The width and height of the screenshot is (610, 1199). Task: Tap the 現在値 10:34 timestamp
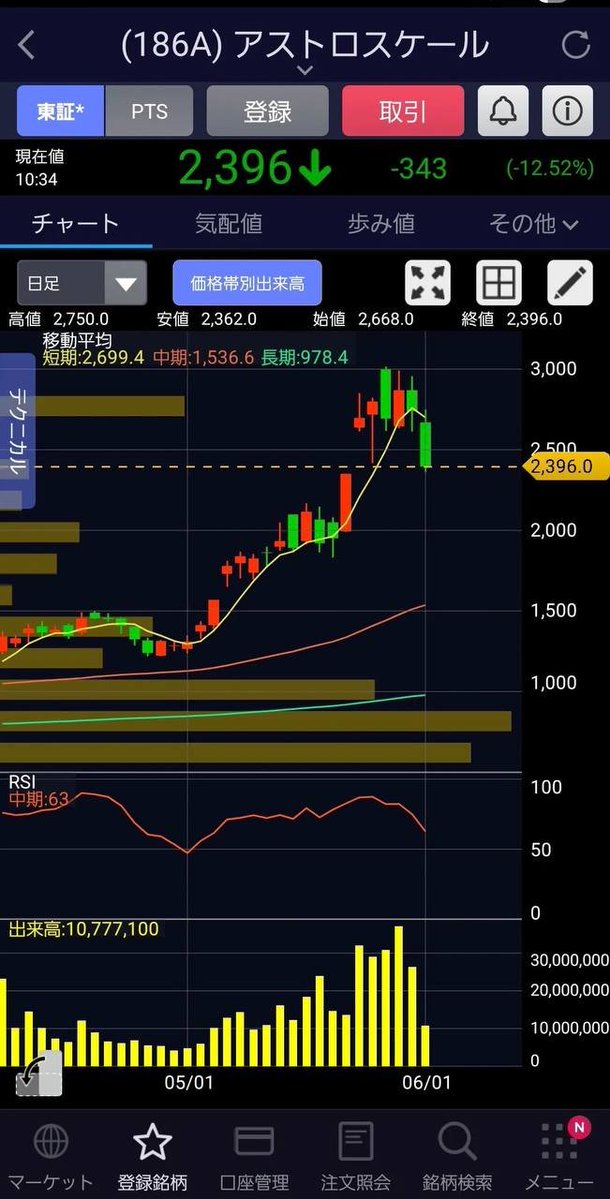[x=40, y=168]
